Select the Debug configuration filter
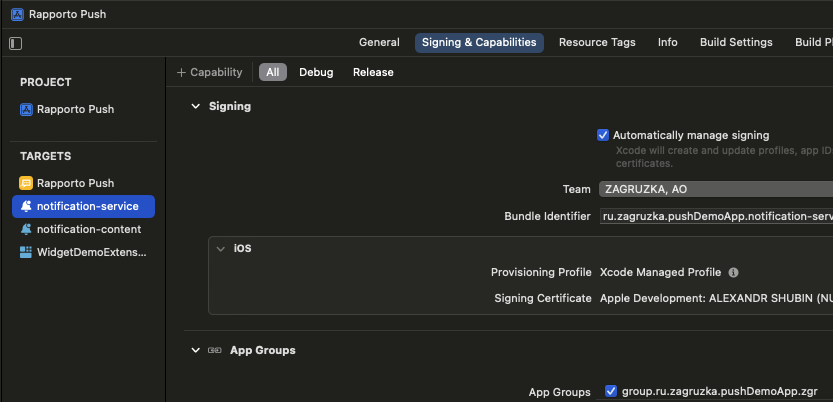 pos(316,72)
